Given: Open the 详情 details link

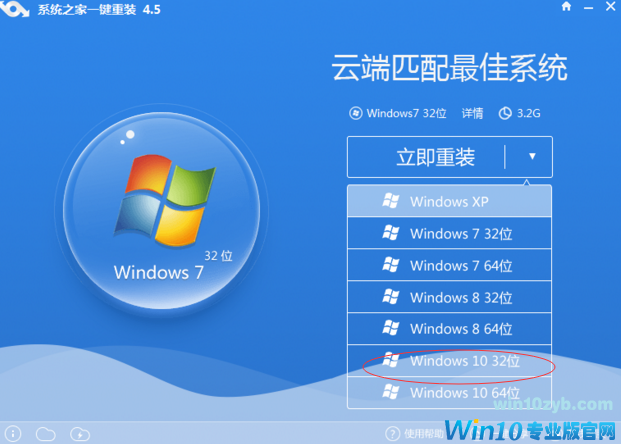Looking at the screenshot, I should 472,114.
